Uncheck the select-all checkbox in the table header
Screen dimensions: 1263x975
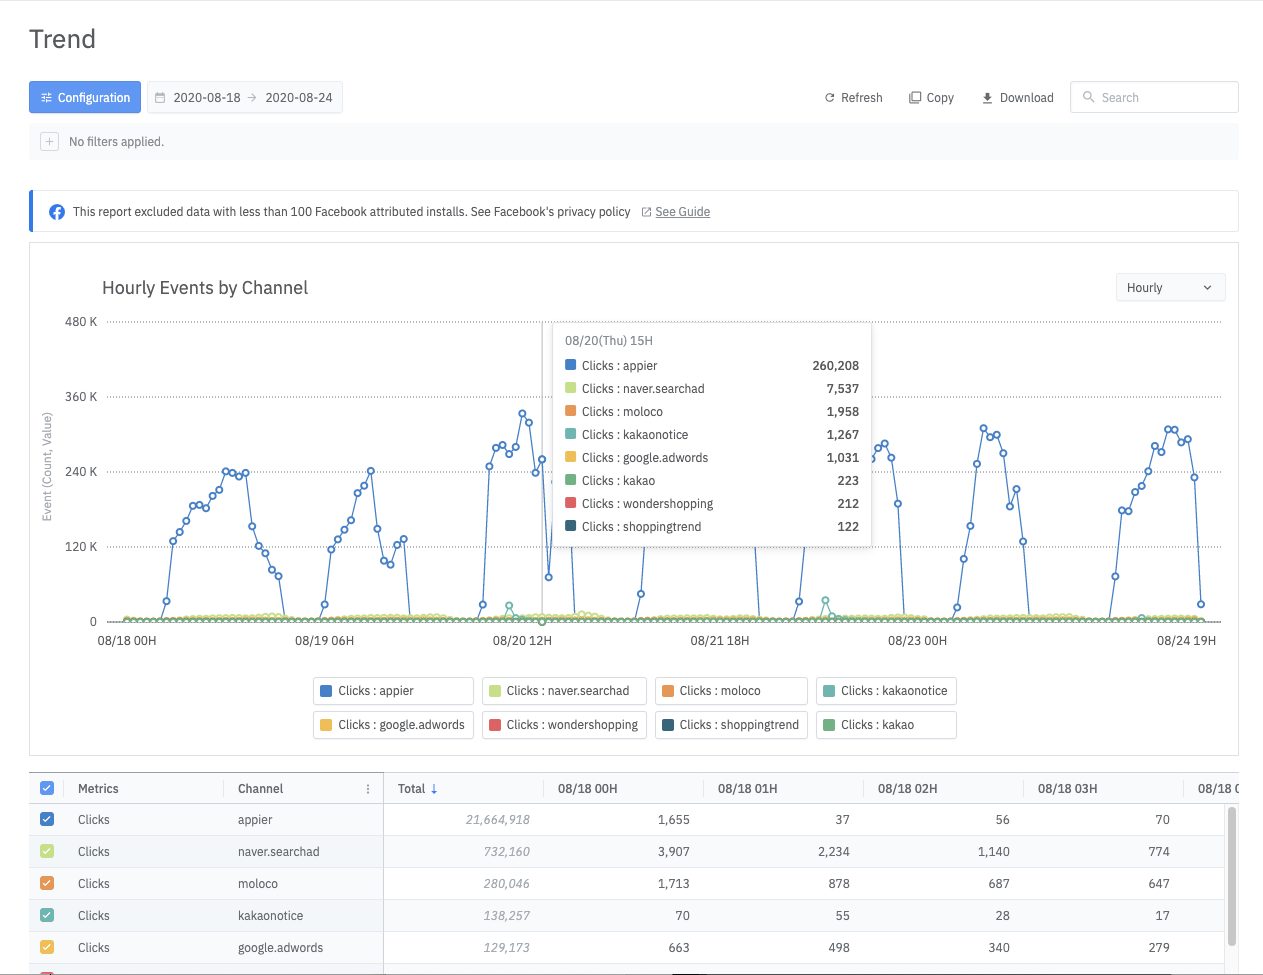pyautogui.click(x=47, y=787)
